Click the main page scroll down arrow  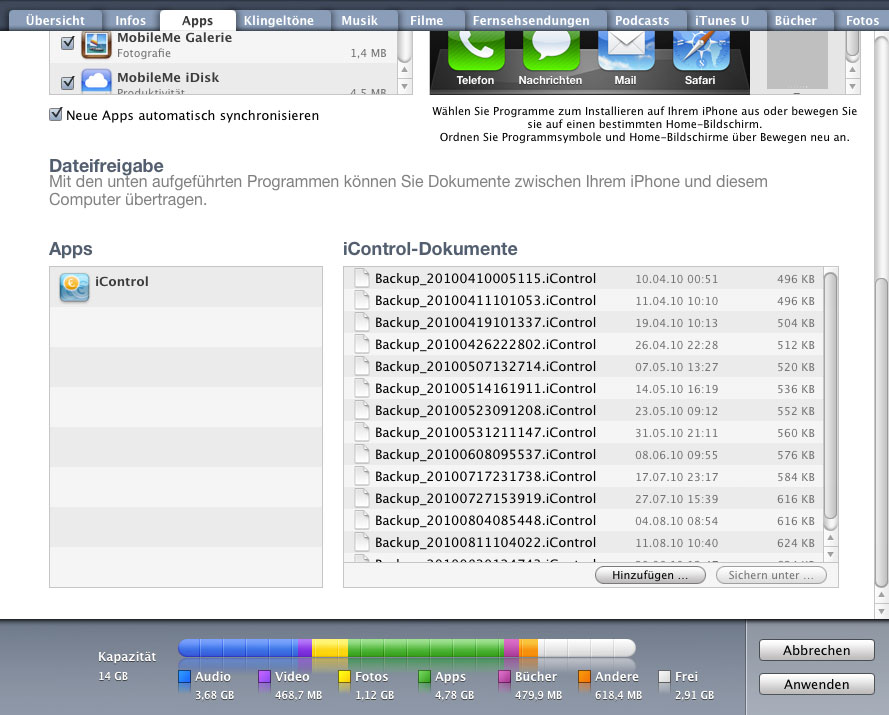(x=881, y=611)
